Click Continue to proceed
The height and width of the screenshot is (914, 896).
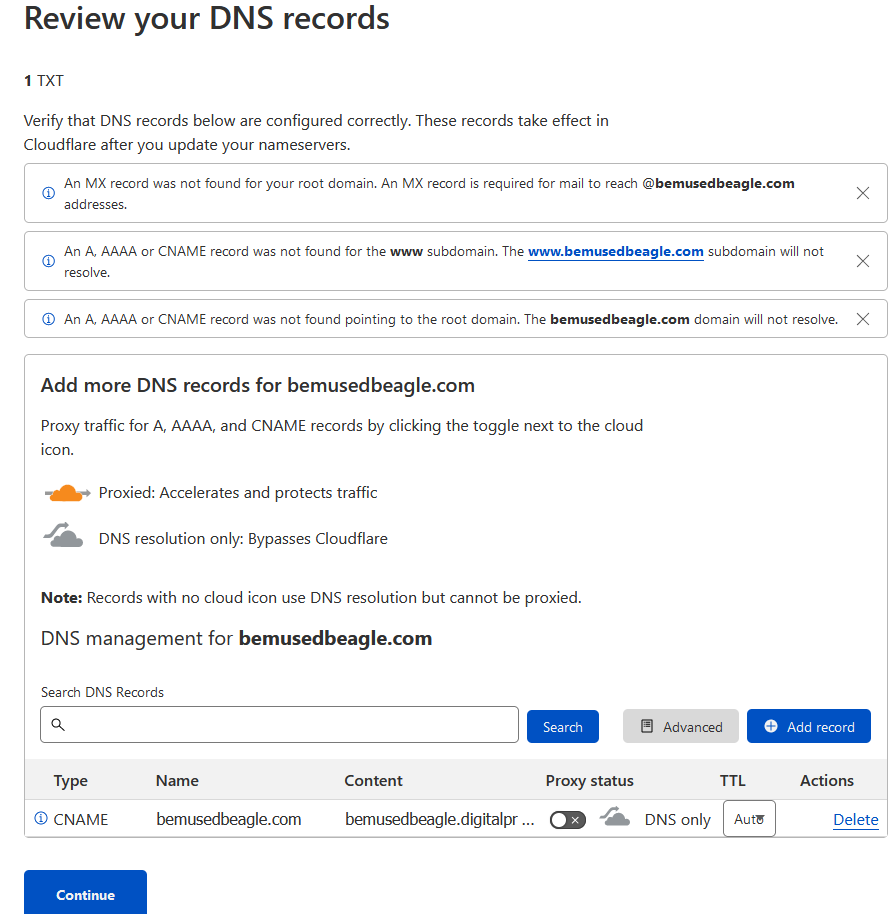click(x=85, y=892)
